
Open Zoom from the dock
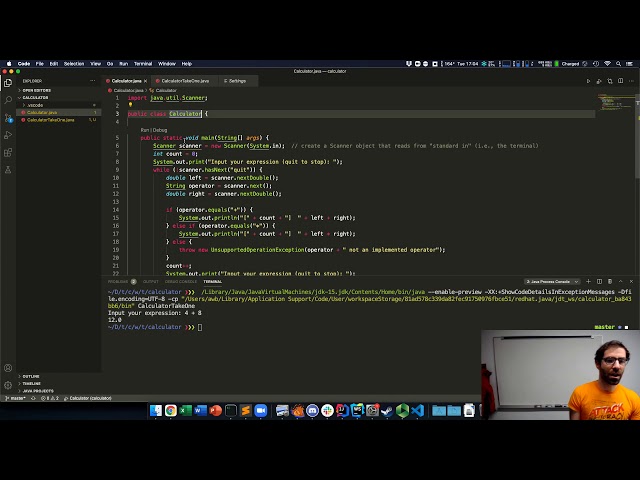pos(260,410)
